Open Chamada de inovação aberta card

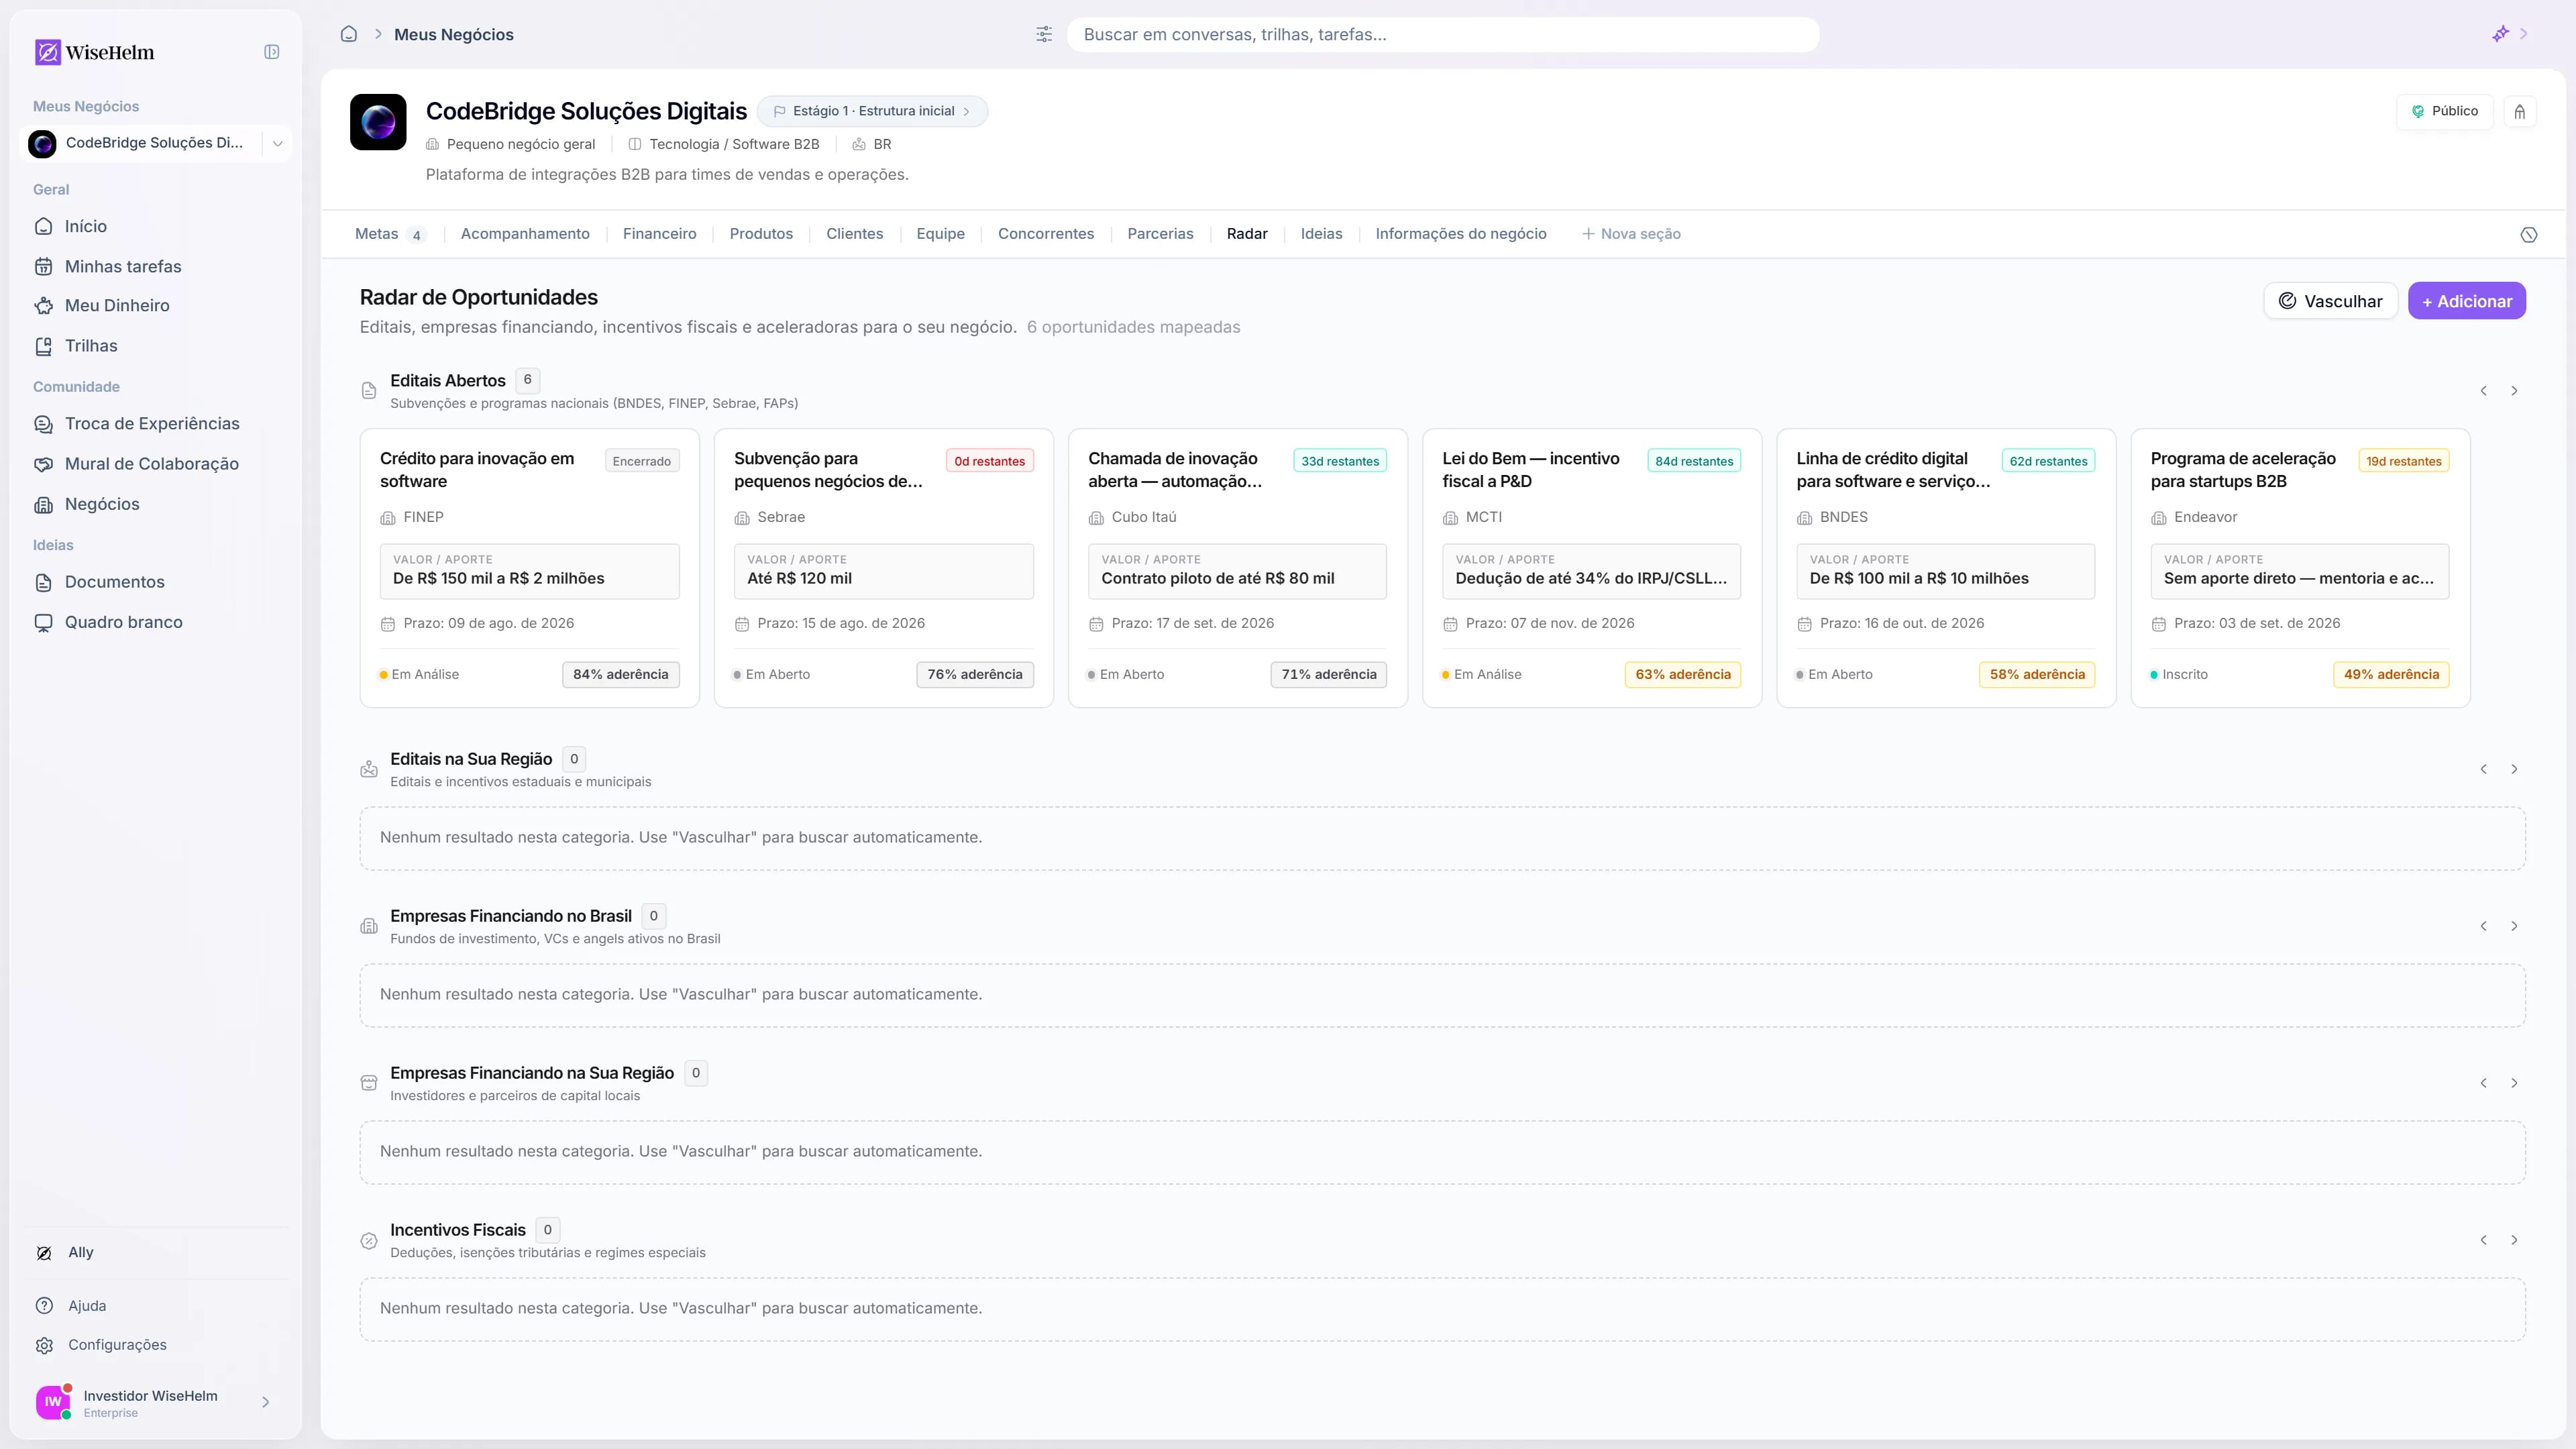[1238, 568]
